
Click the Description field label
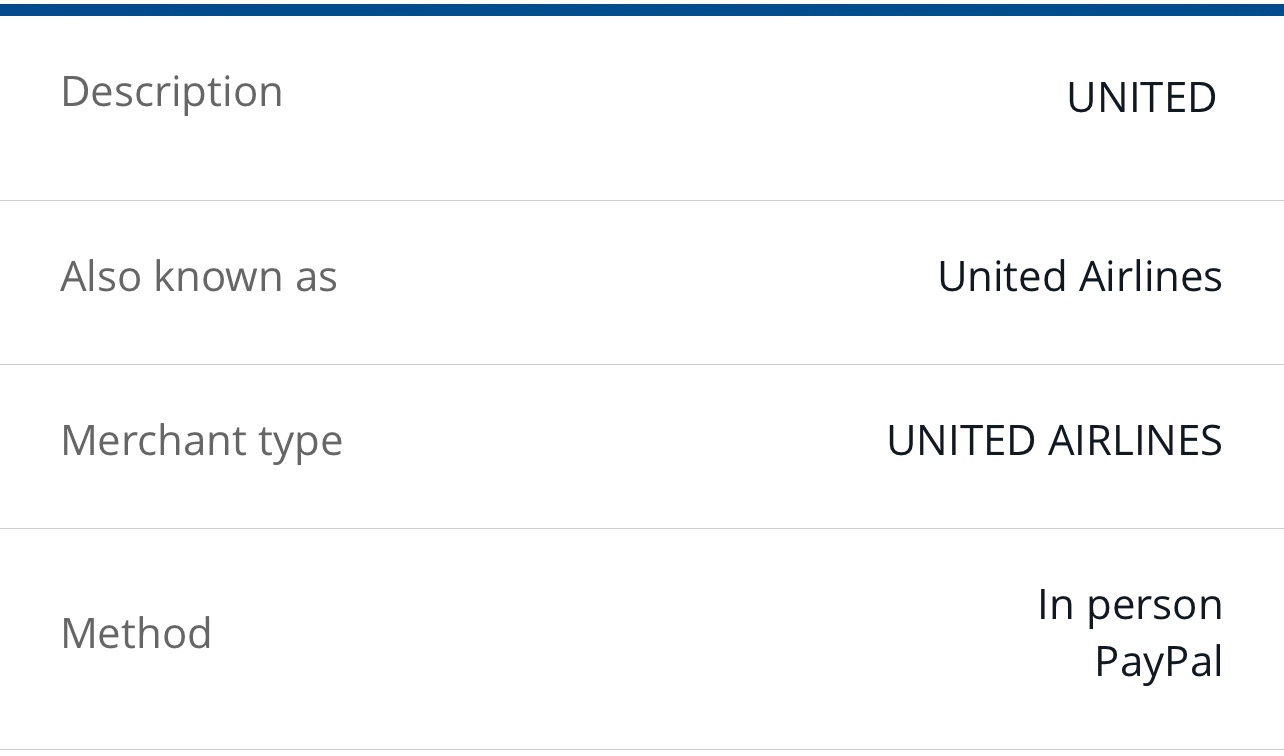tap(172, 92)
